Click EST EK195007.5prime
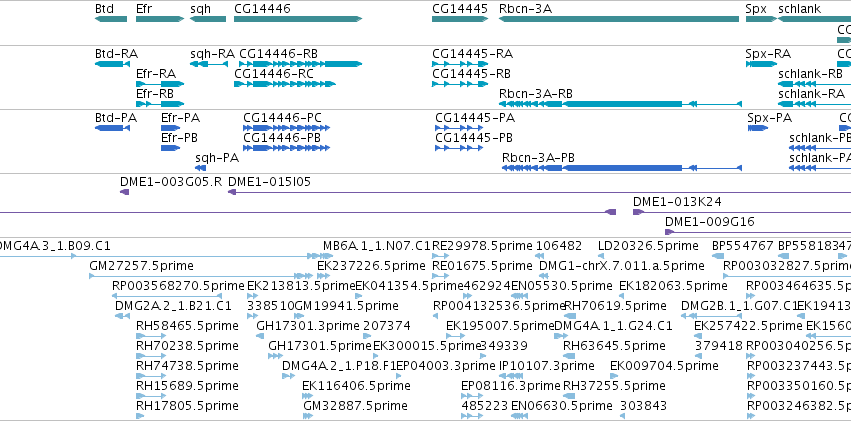This screenshot has height=421, width=851. [x=455, y=336]
